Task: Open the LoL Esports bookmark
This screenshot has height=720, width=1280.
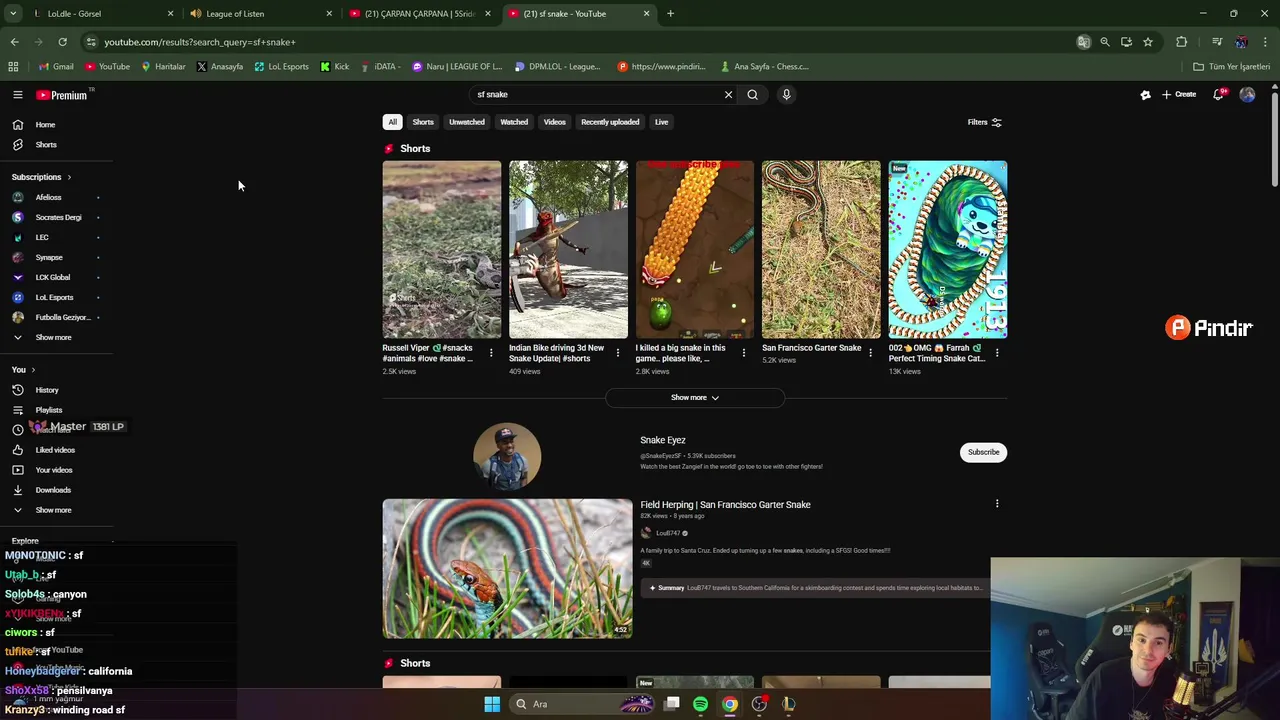Action: 281,67
